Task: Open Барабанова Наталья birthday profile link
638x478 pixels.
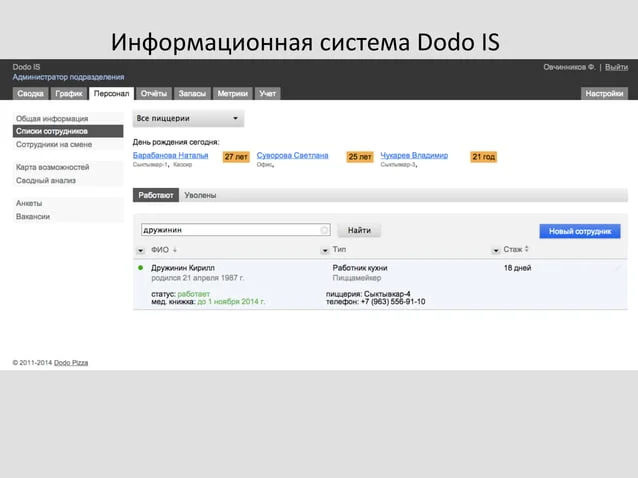Action: [x=170, y=155]
